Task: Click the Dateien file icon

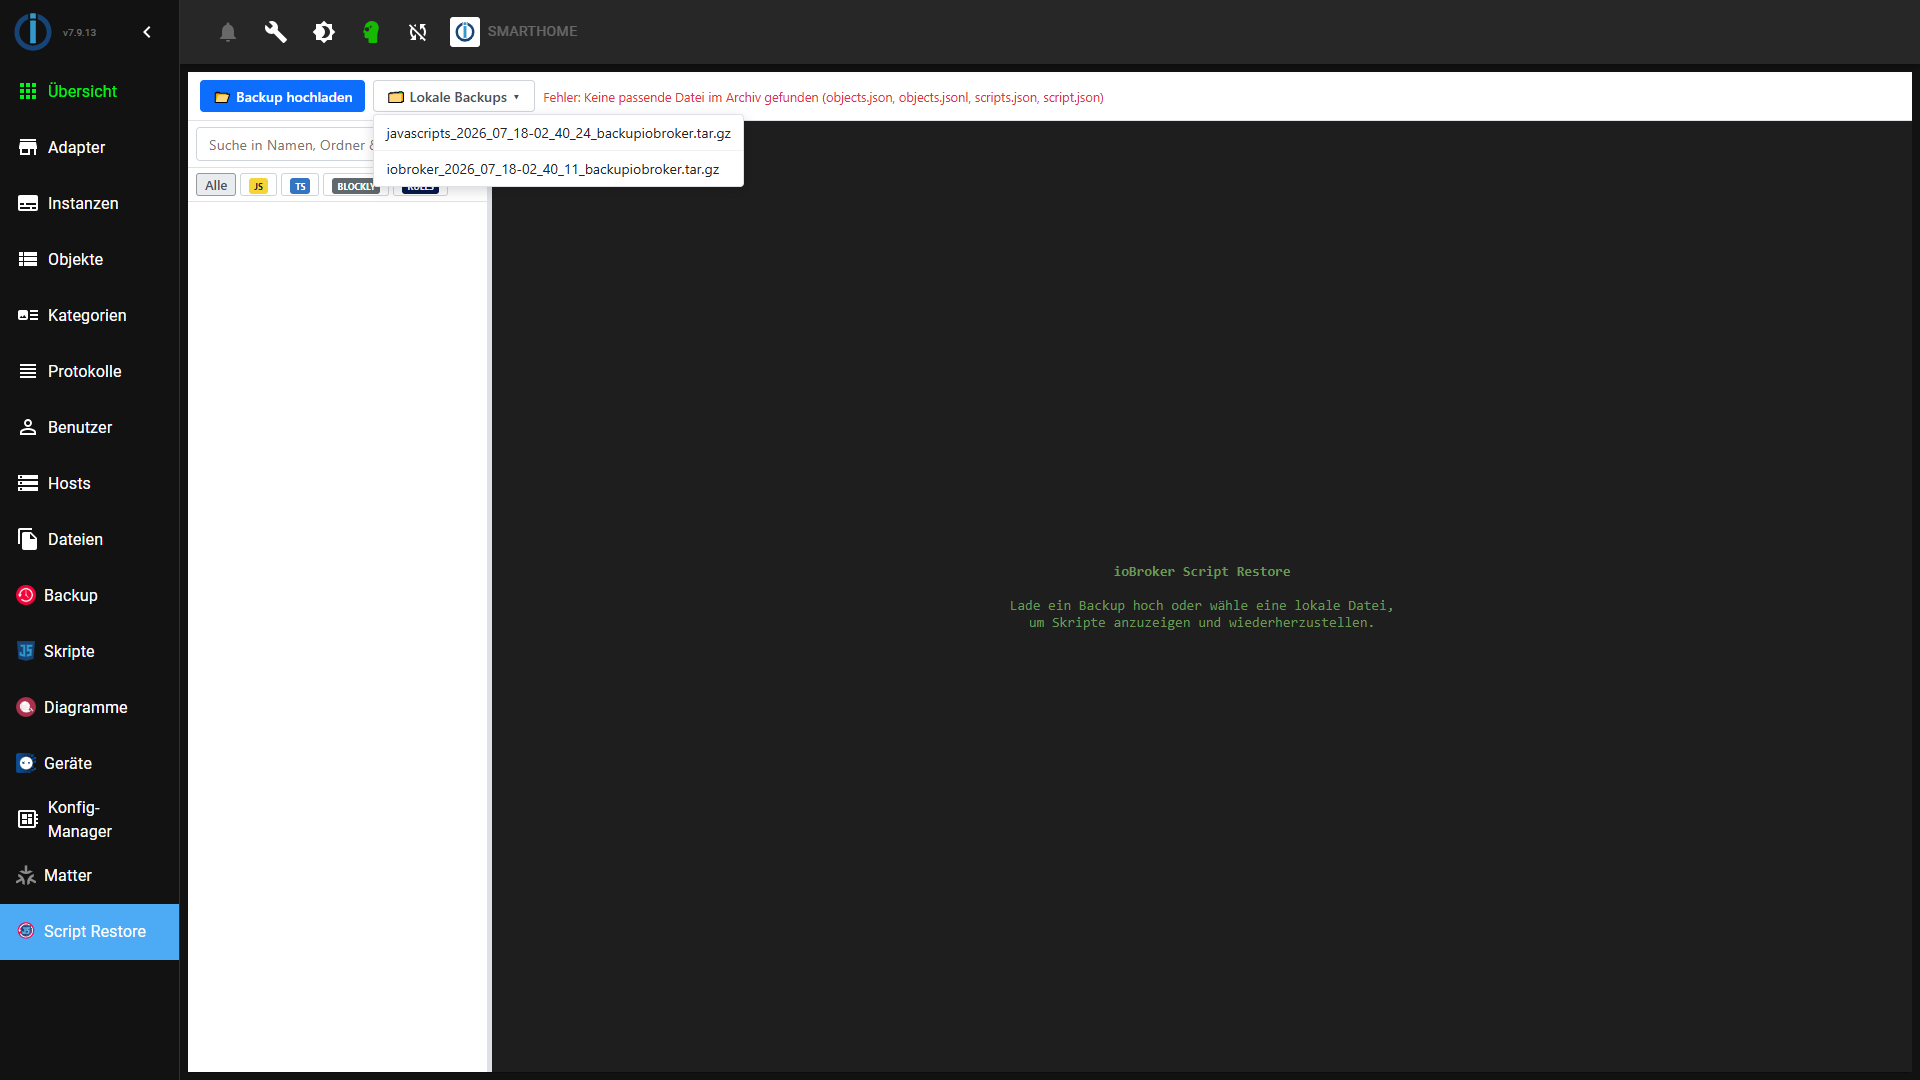Action: click(x=28, y=539)
